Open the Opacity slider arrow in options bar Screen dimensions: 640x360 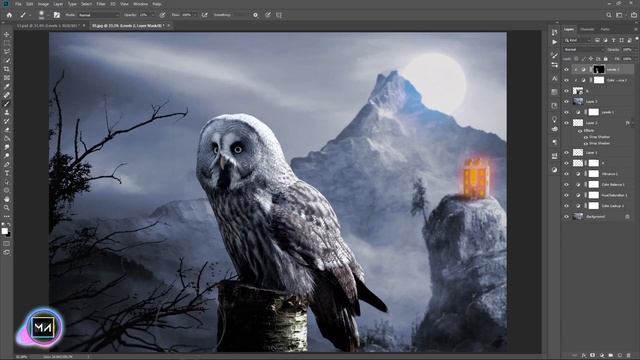(x=153, y=15)
